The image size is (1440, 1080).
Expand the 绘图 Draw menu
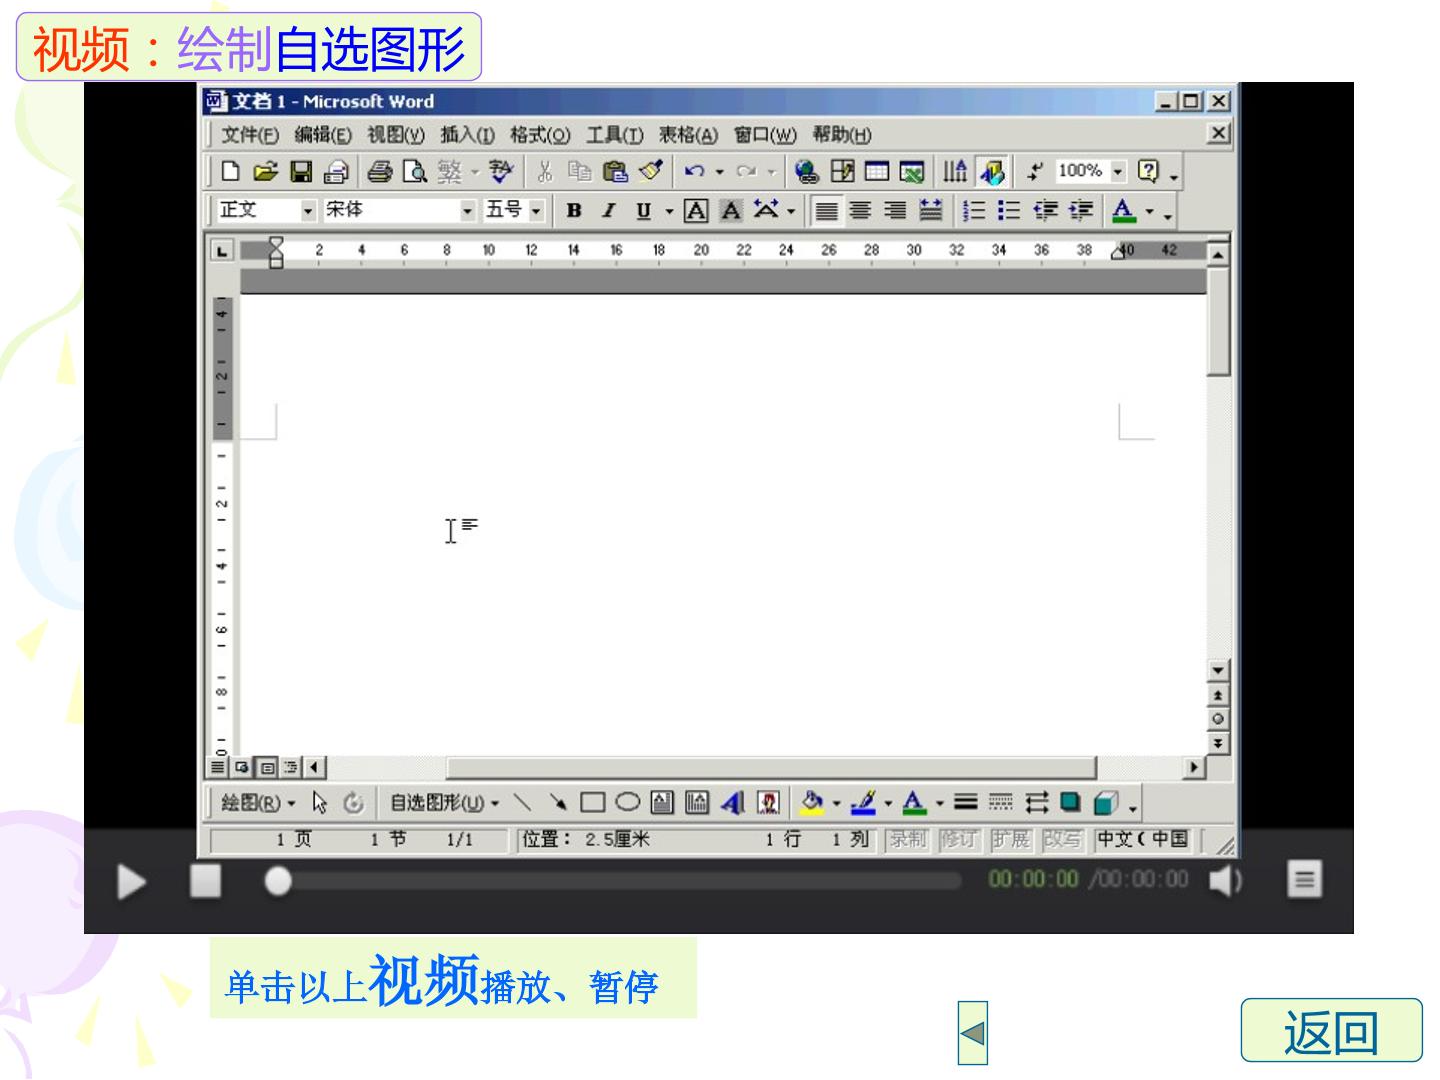pos(258,803)
